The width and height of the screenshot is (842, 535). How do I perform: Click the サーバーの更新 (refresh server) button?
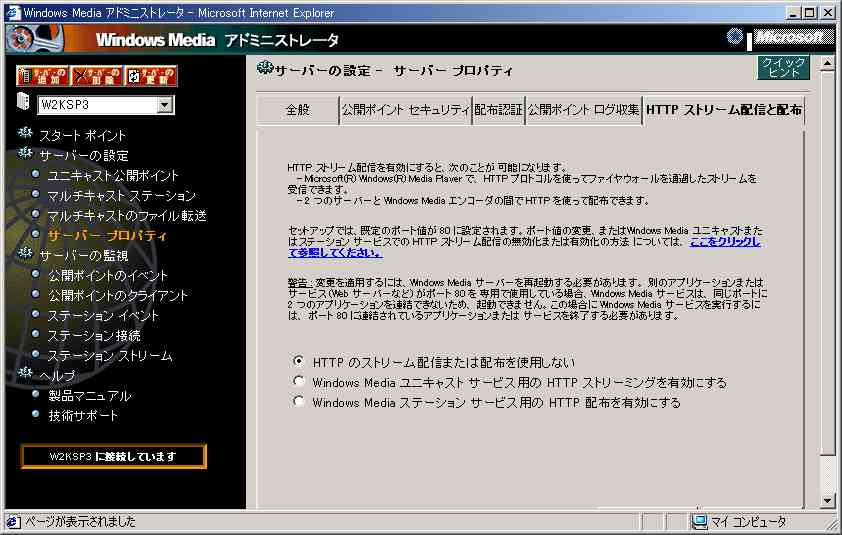click(151, 76)
